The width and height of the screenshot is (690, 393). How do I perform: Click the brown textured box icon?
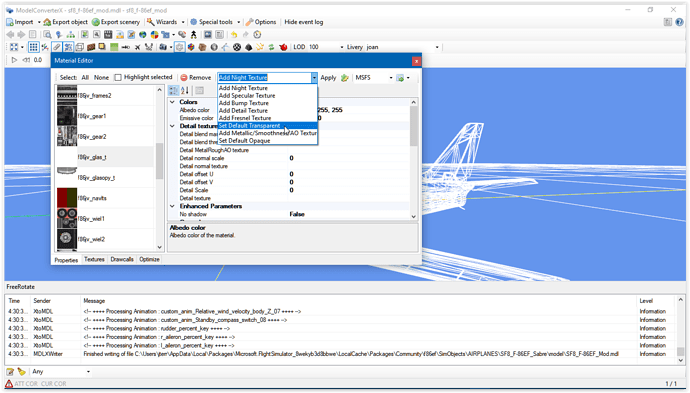click(x=202, y=47)
